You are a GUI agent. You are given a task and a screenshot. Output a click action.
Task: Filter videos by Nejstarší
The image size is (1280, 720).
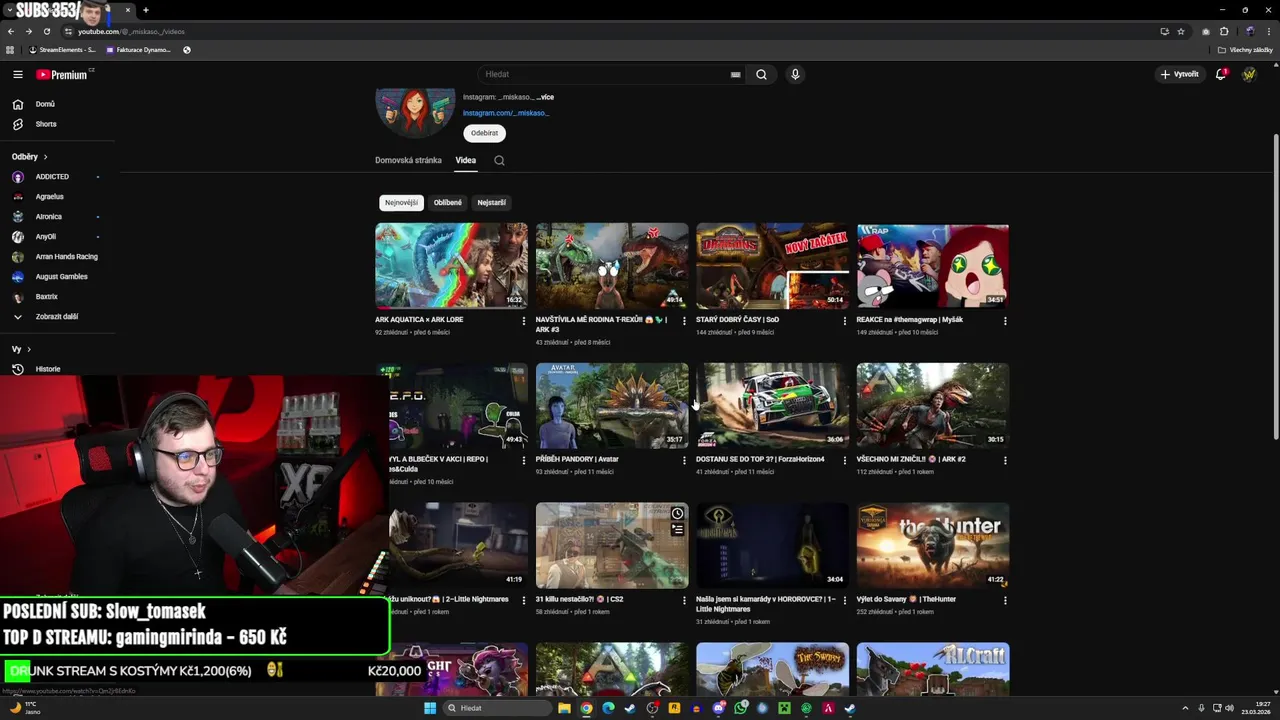[491, 202]
